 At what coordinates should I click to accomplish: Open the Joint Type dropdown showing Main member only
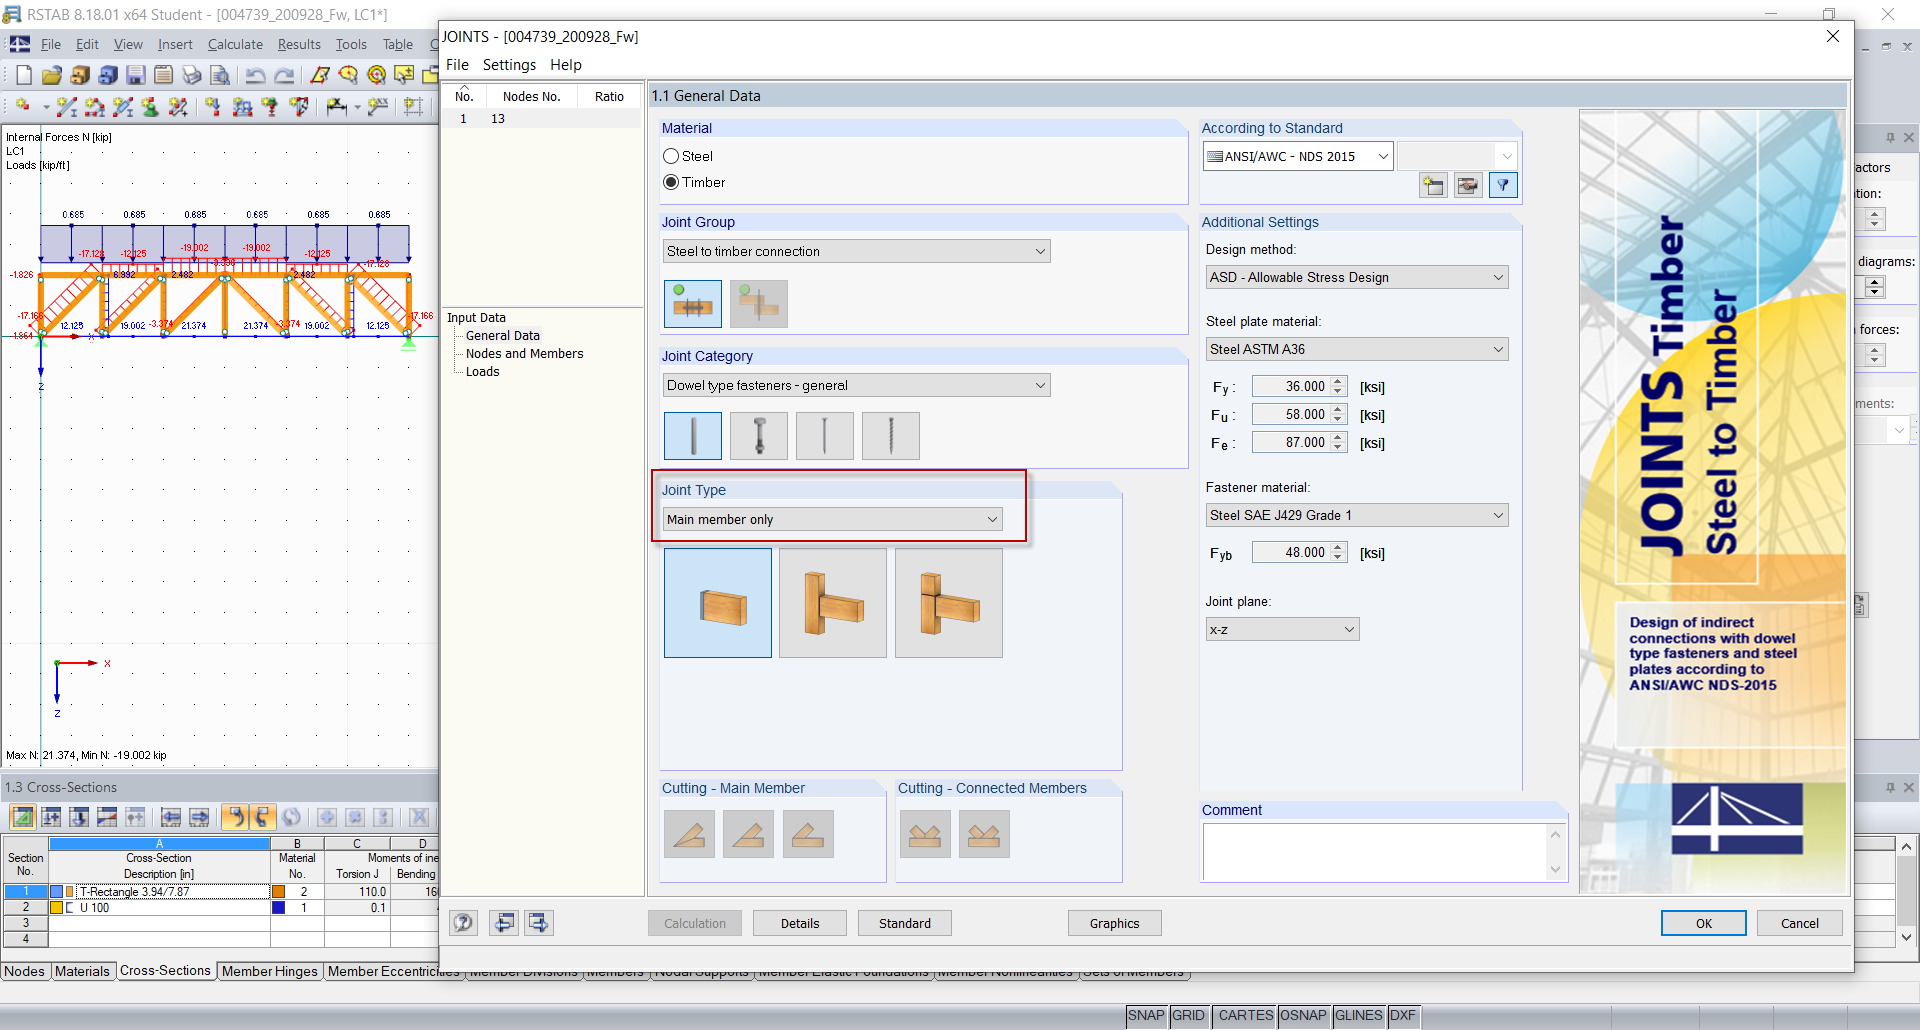click(x=991, y=519)
